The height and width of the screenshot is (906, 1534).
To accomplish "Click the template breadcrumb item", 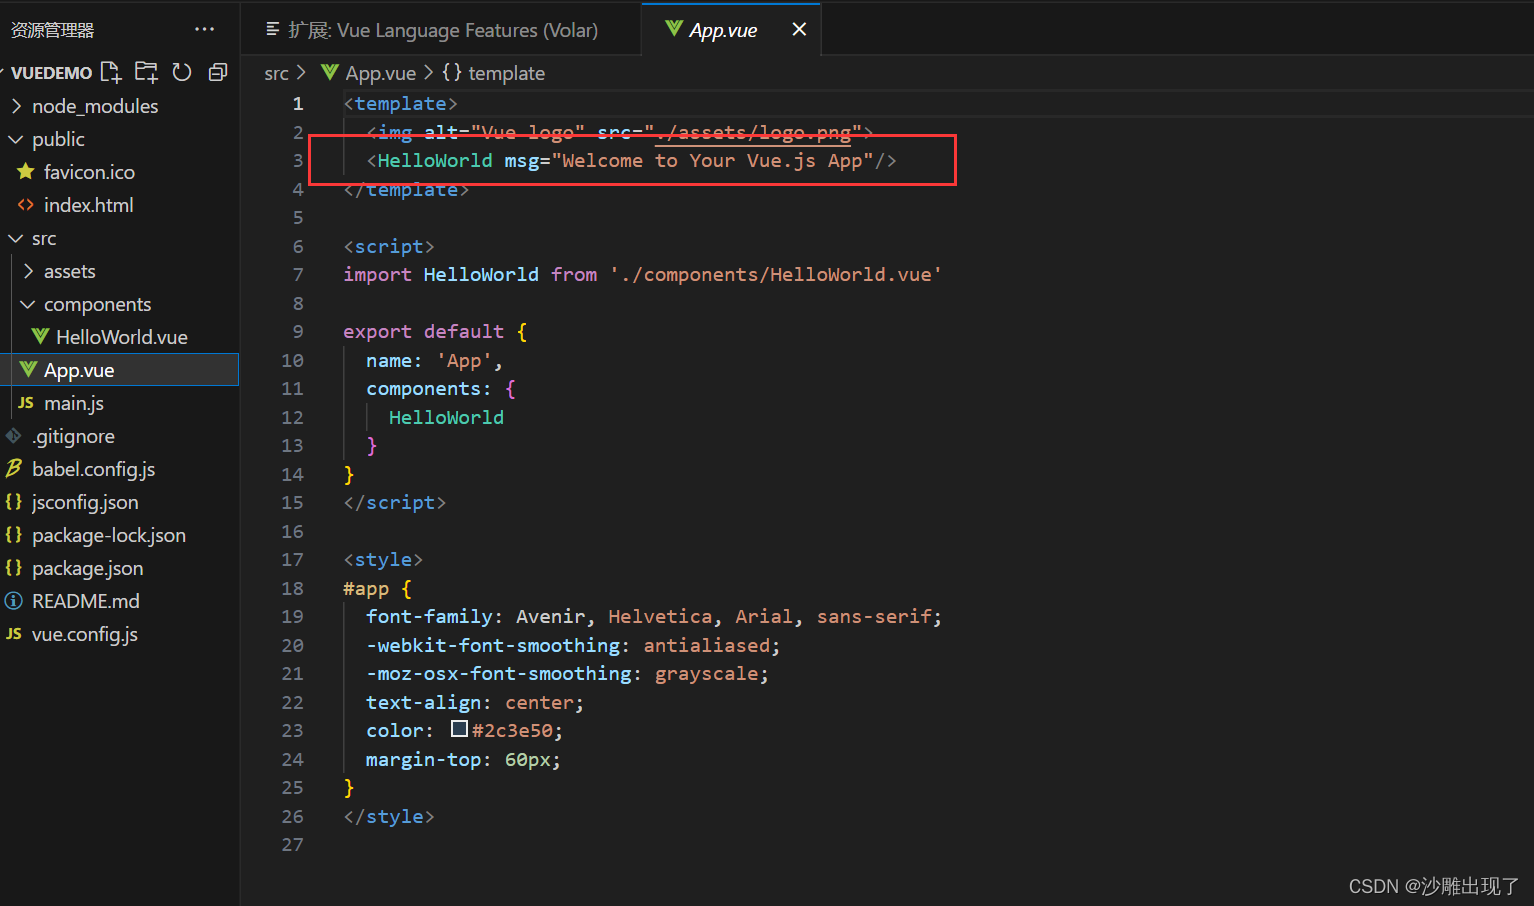I will click(x=506, y=72).
